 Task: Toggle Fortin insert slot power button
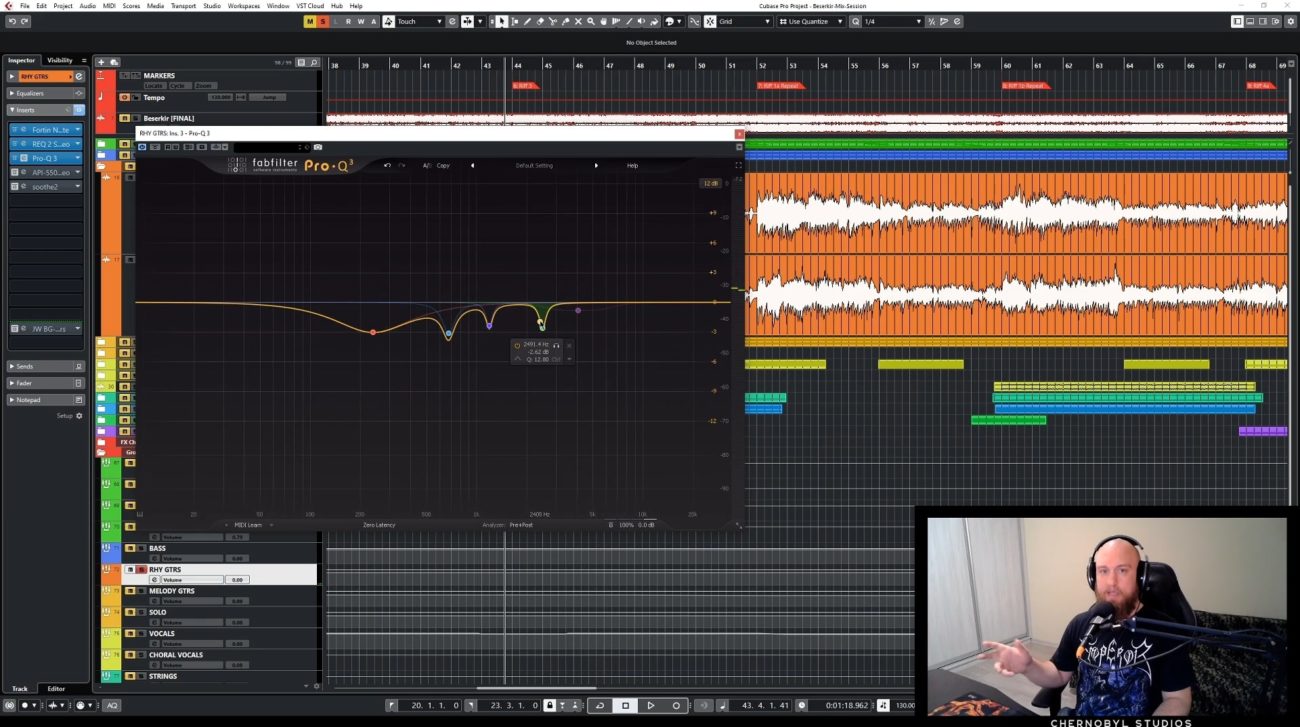(x=14, y=130)
